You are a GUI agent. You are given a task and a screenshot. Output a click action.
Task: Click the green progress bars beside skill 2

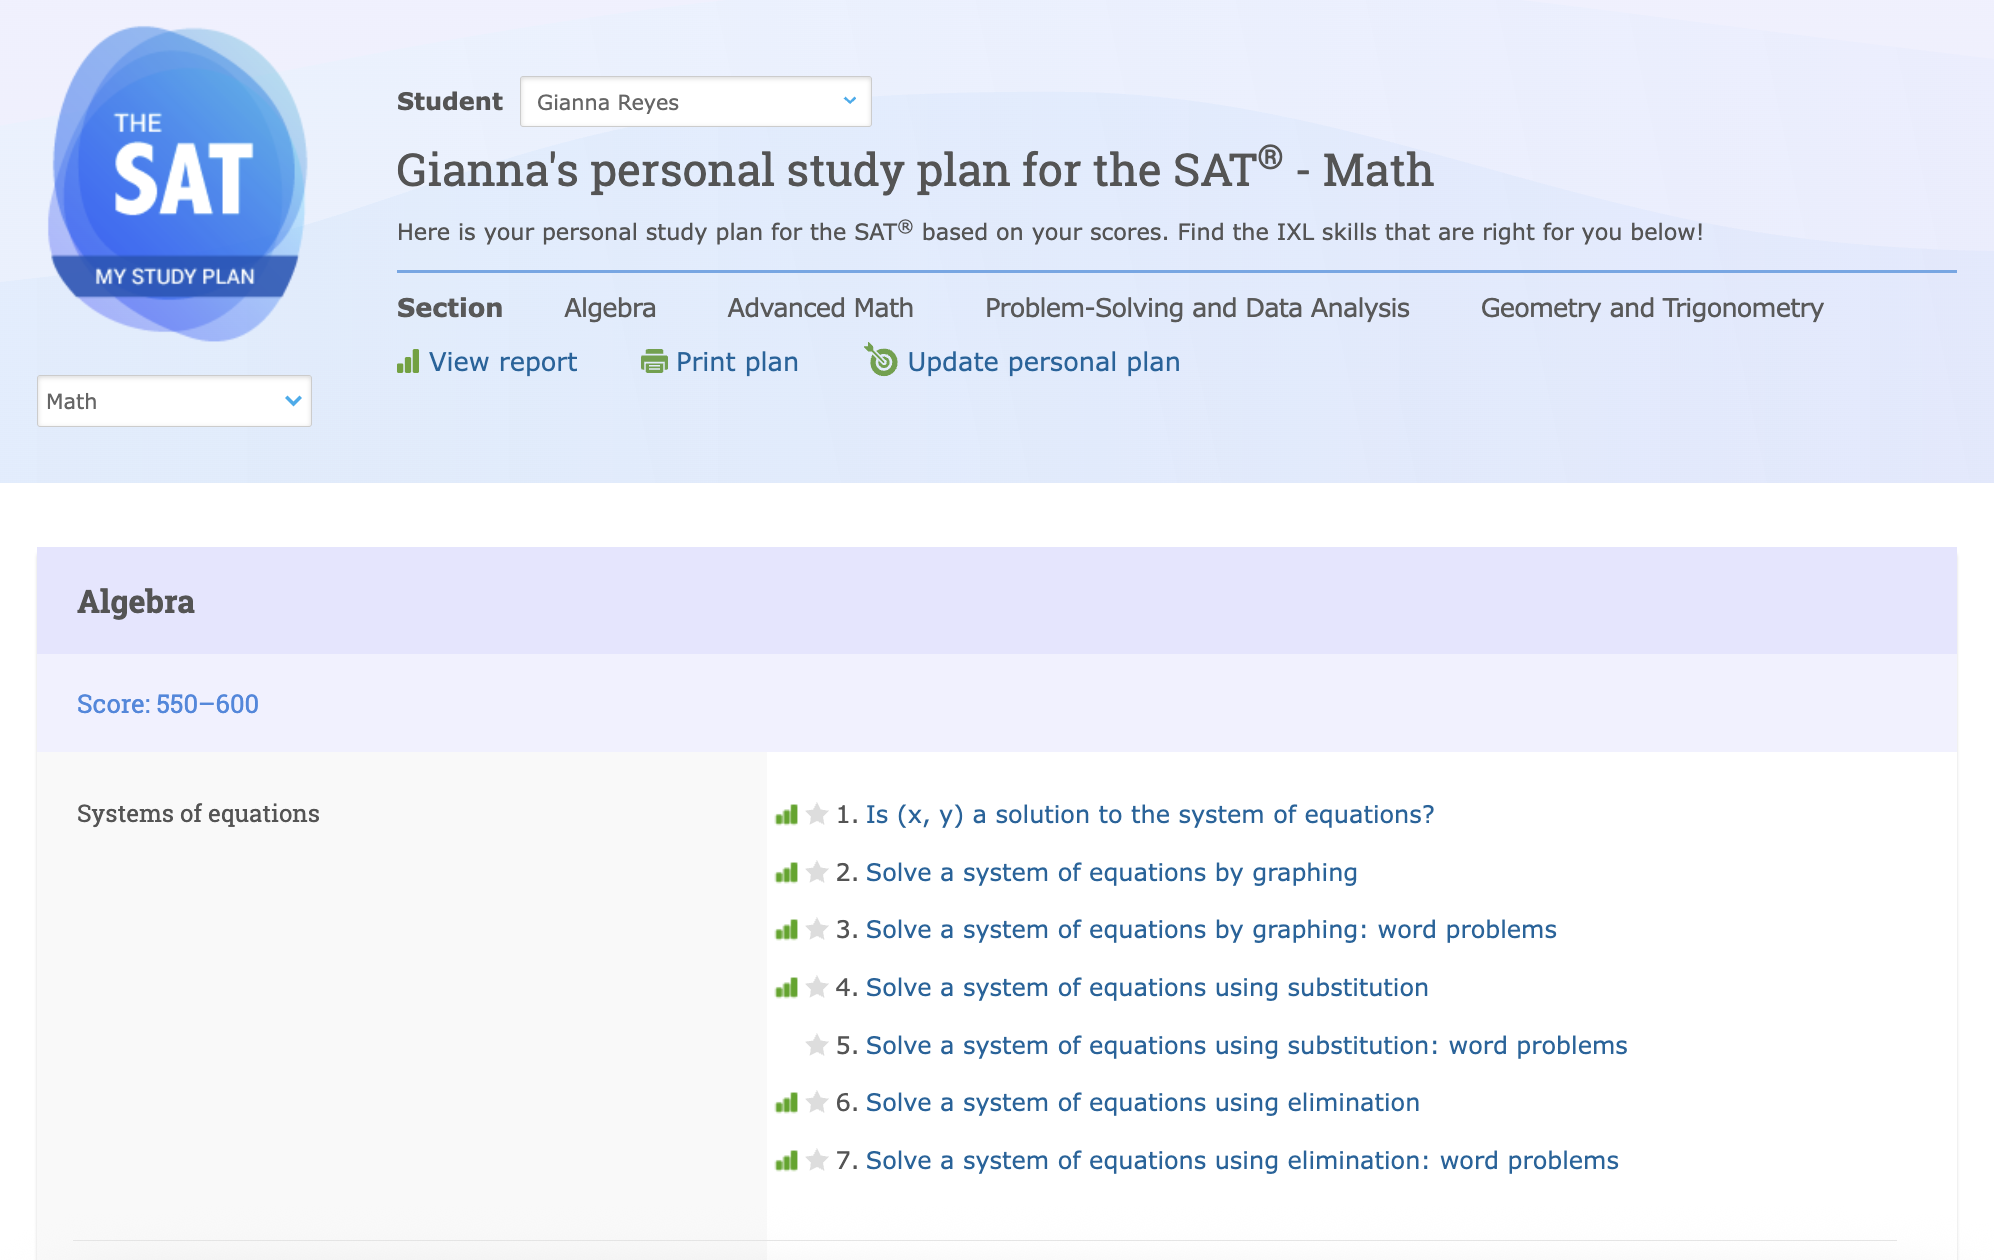coord(786,872)
